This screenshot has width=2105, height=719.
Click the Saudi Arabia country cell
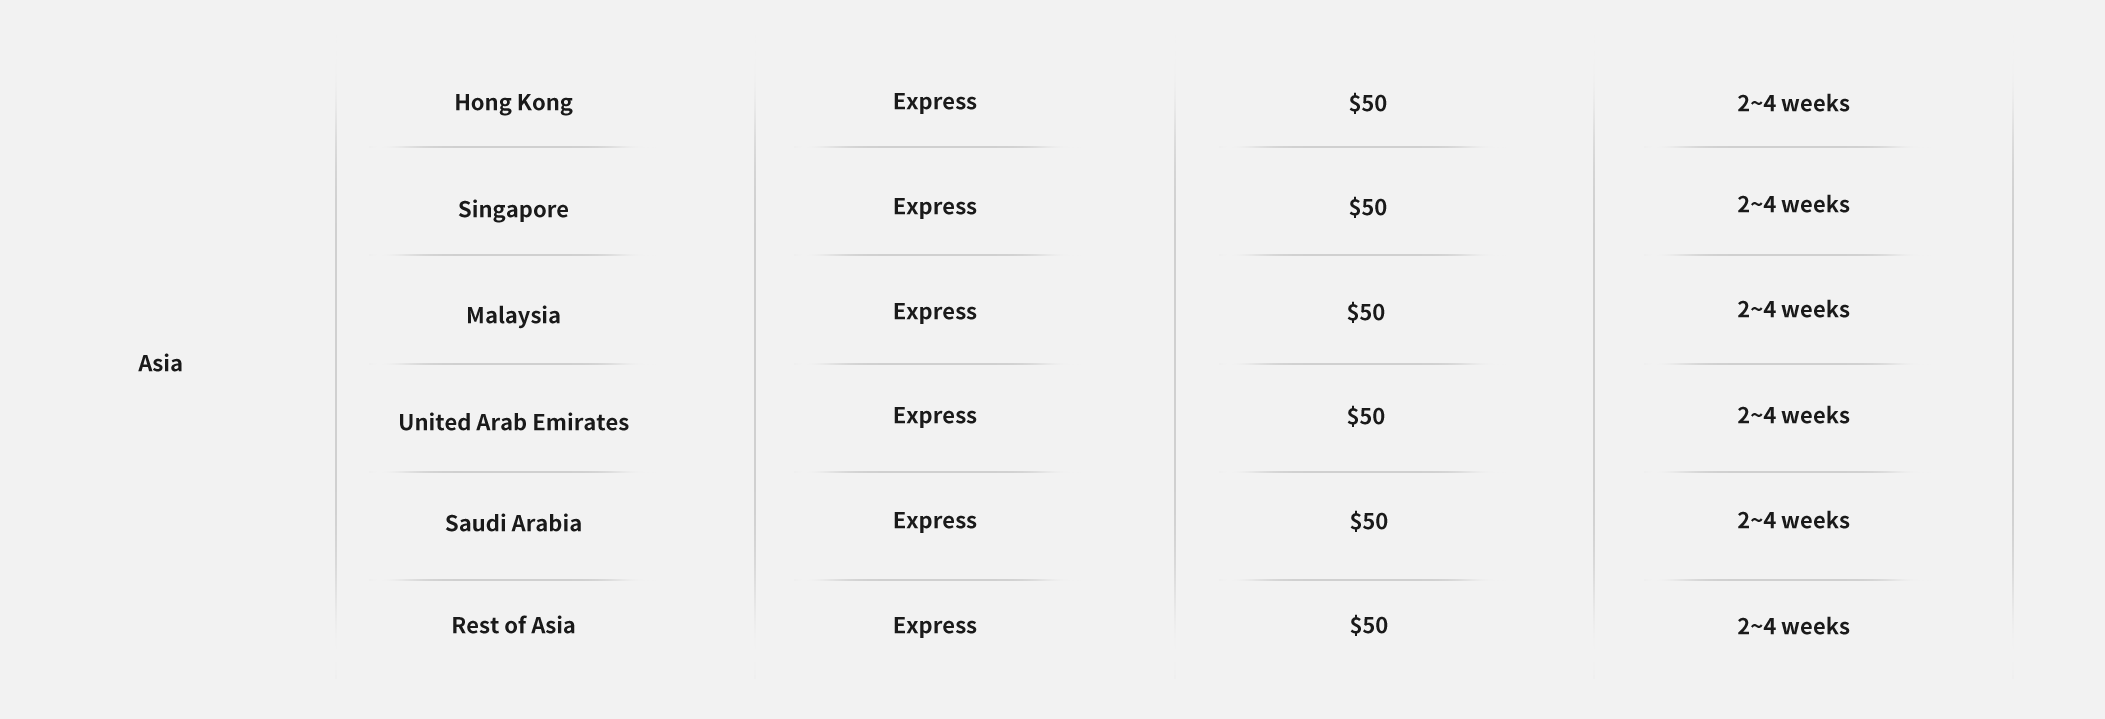point(513,523)
